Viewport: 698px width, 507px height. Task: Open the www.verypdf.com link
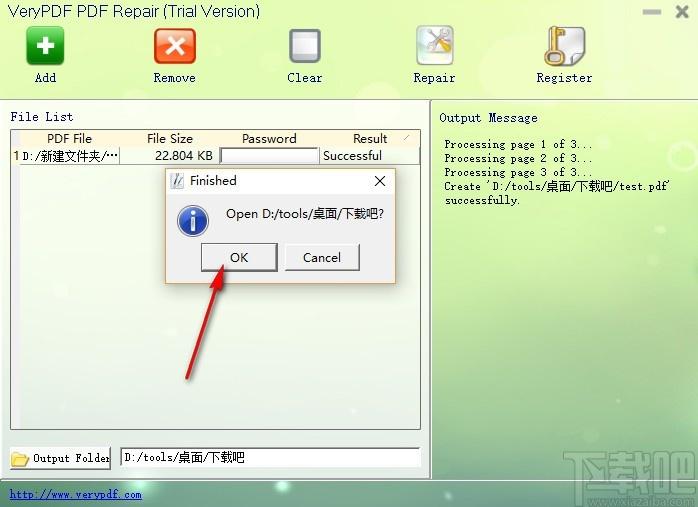pos(75,495)
